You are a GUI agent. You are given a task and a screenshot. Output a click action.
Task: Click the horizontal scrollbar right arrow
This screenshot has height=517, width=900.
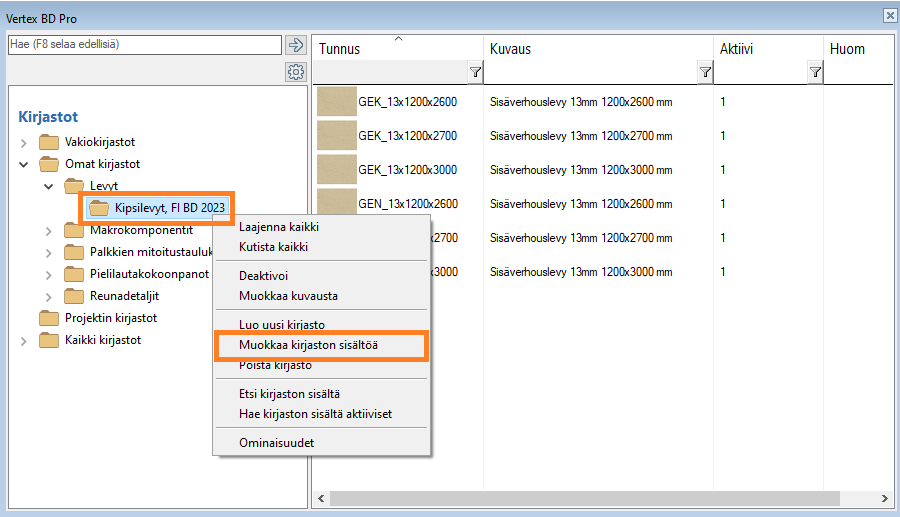coord(884,498)
